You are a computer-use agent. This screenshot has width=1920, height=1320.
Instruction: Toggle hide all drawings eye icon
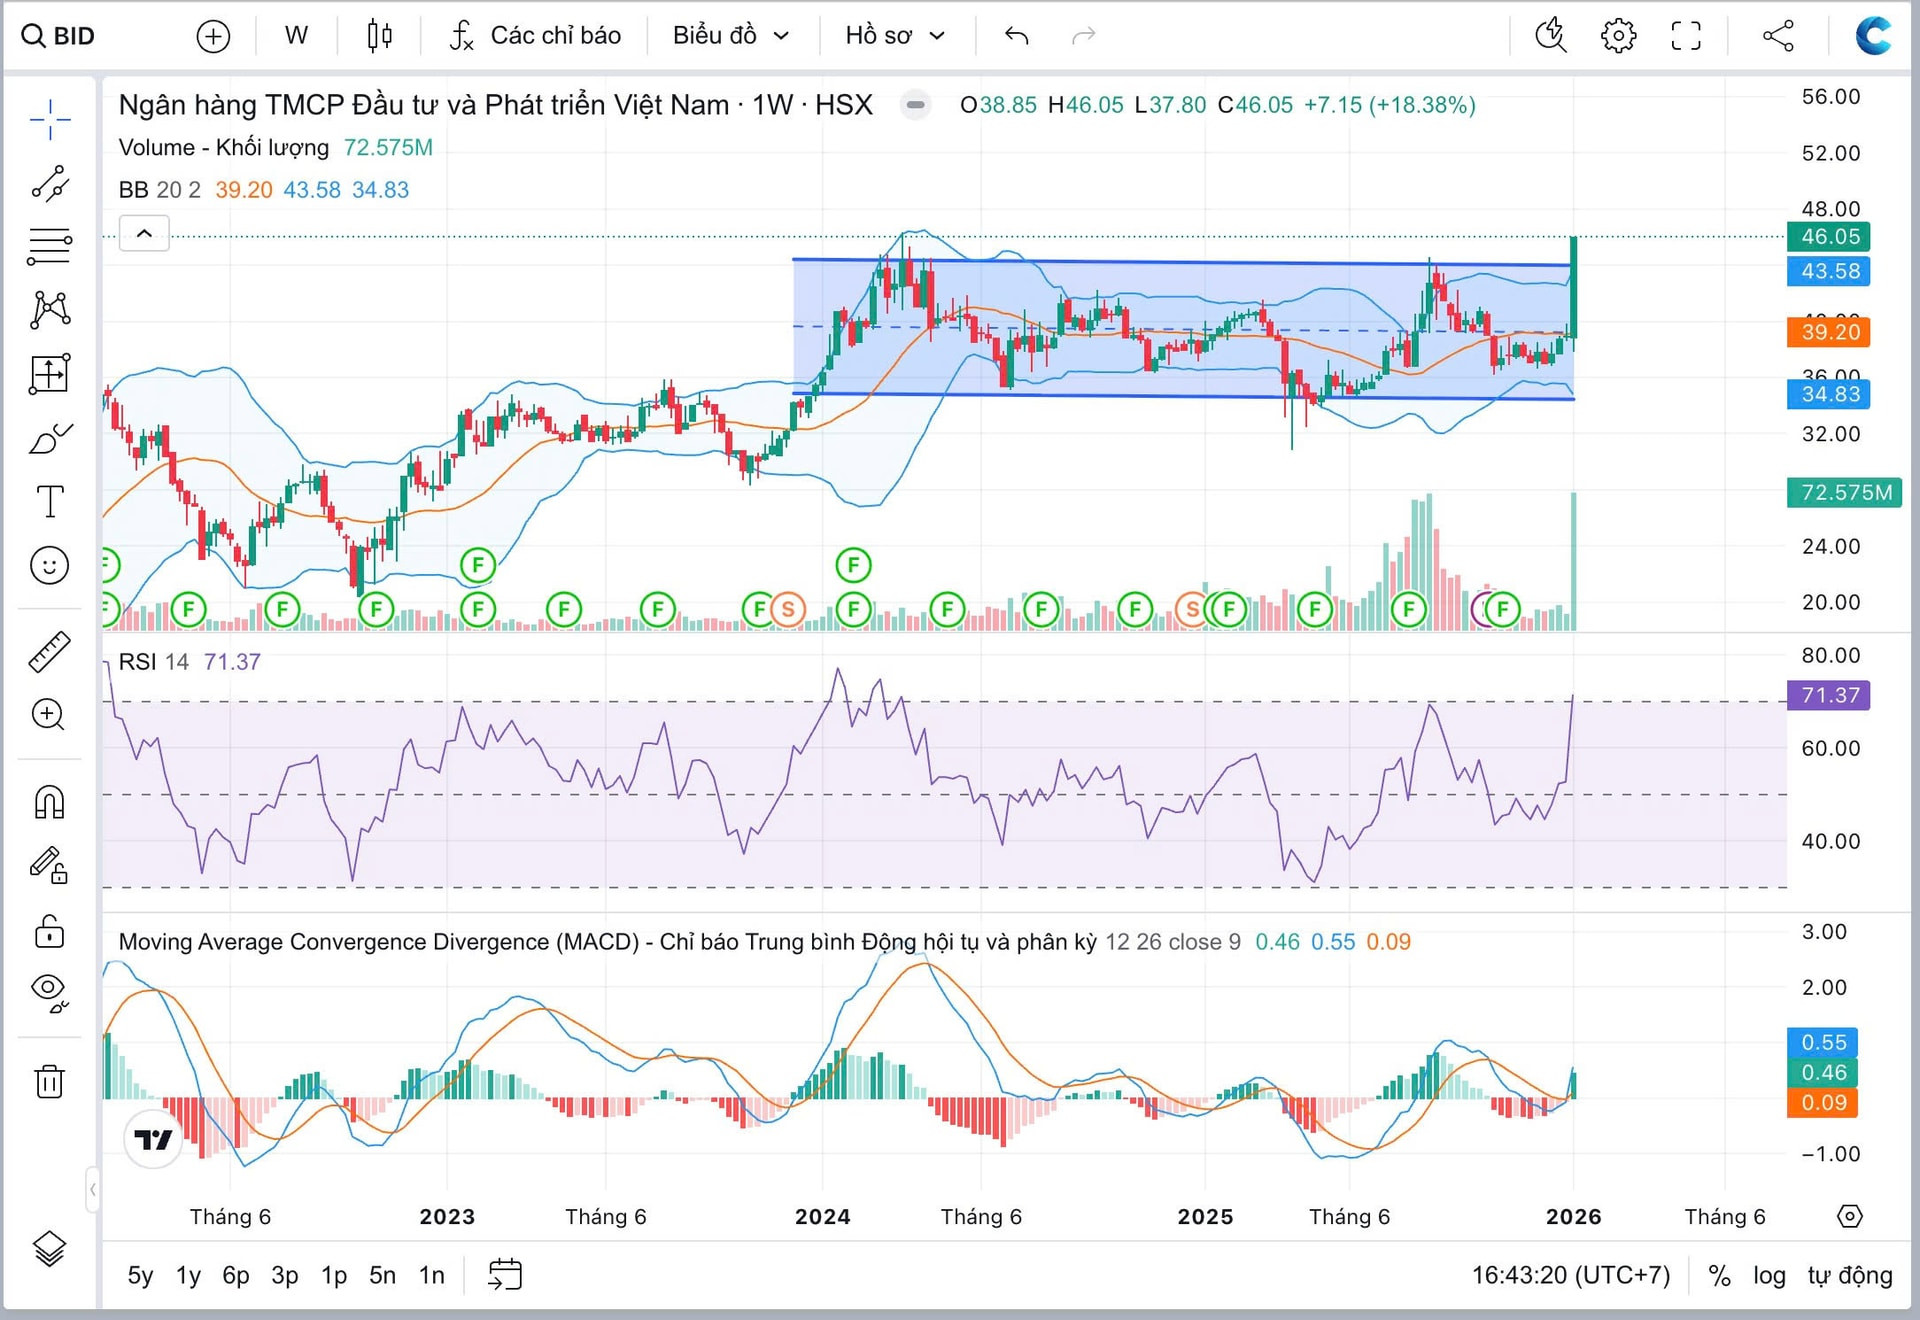coord(49,993)
